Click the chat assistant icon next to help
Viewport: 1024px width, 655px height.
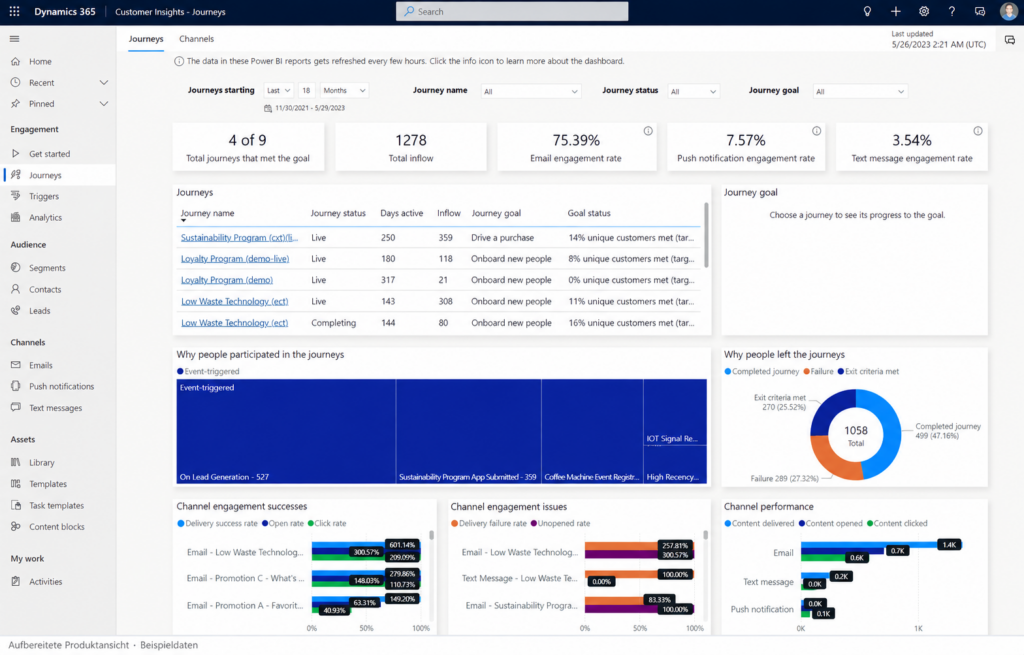(980, 11)
